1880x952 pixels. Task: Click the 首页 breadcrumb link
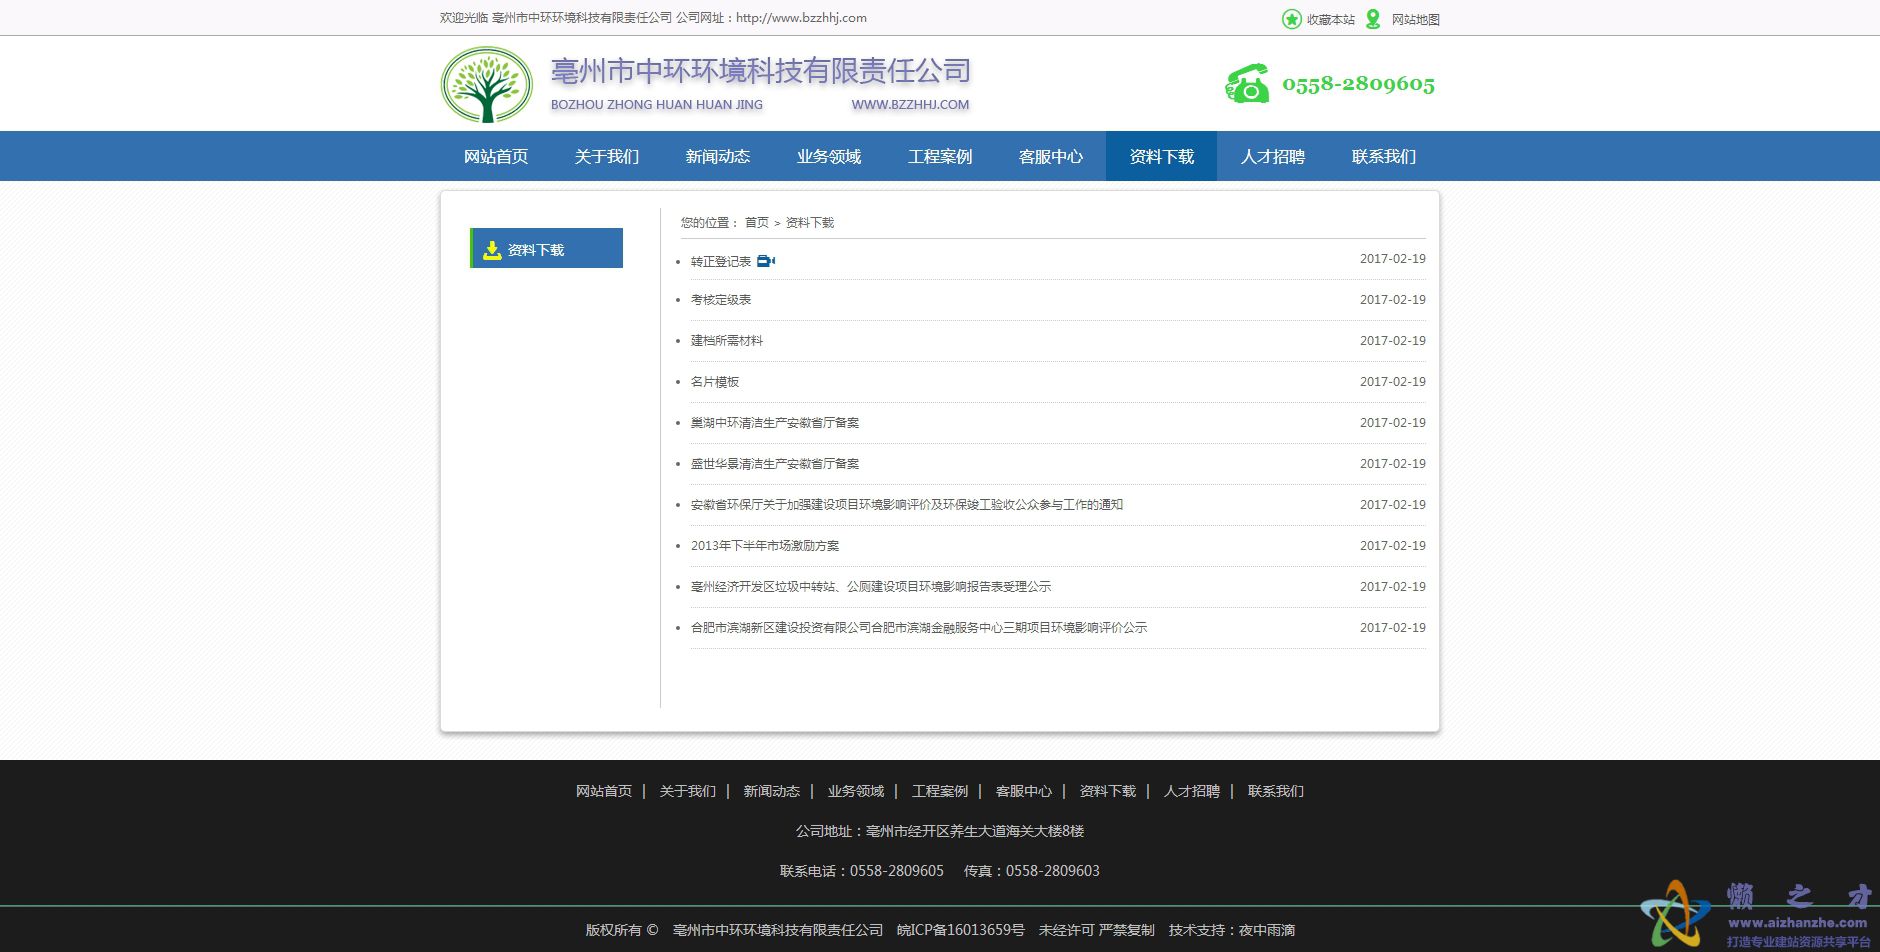756,223
